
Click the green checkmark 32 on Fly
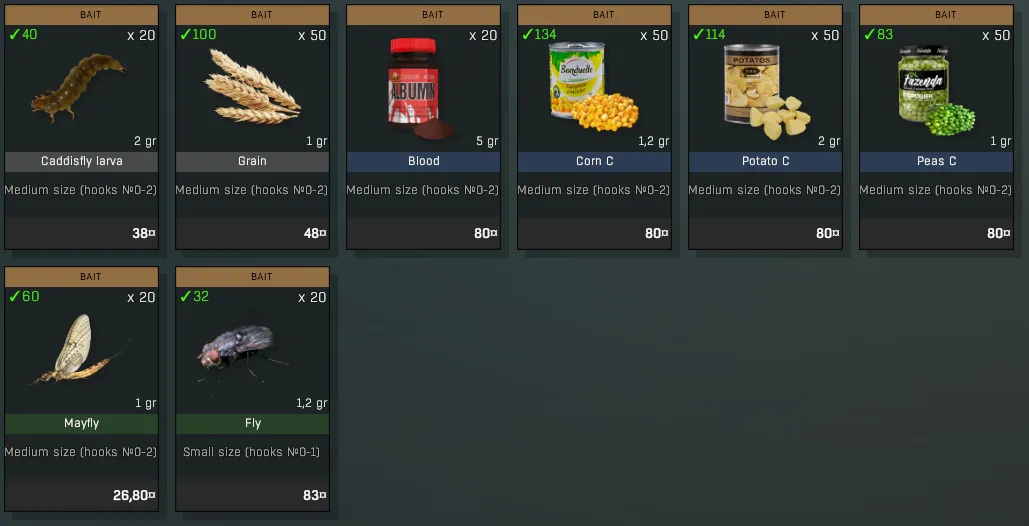[x=194, y=296]
